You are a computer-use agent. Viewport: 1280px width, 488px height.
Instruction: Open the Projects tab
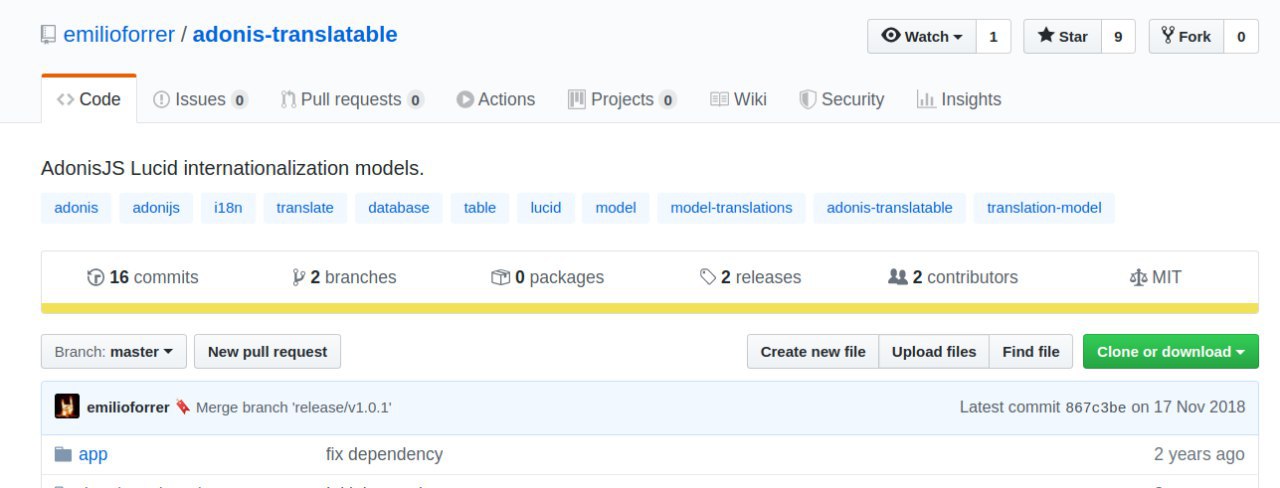(x=622, y=99)
